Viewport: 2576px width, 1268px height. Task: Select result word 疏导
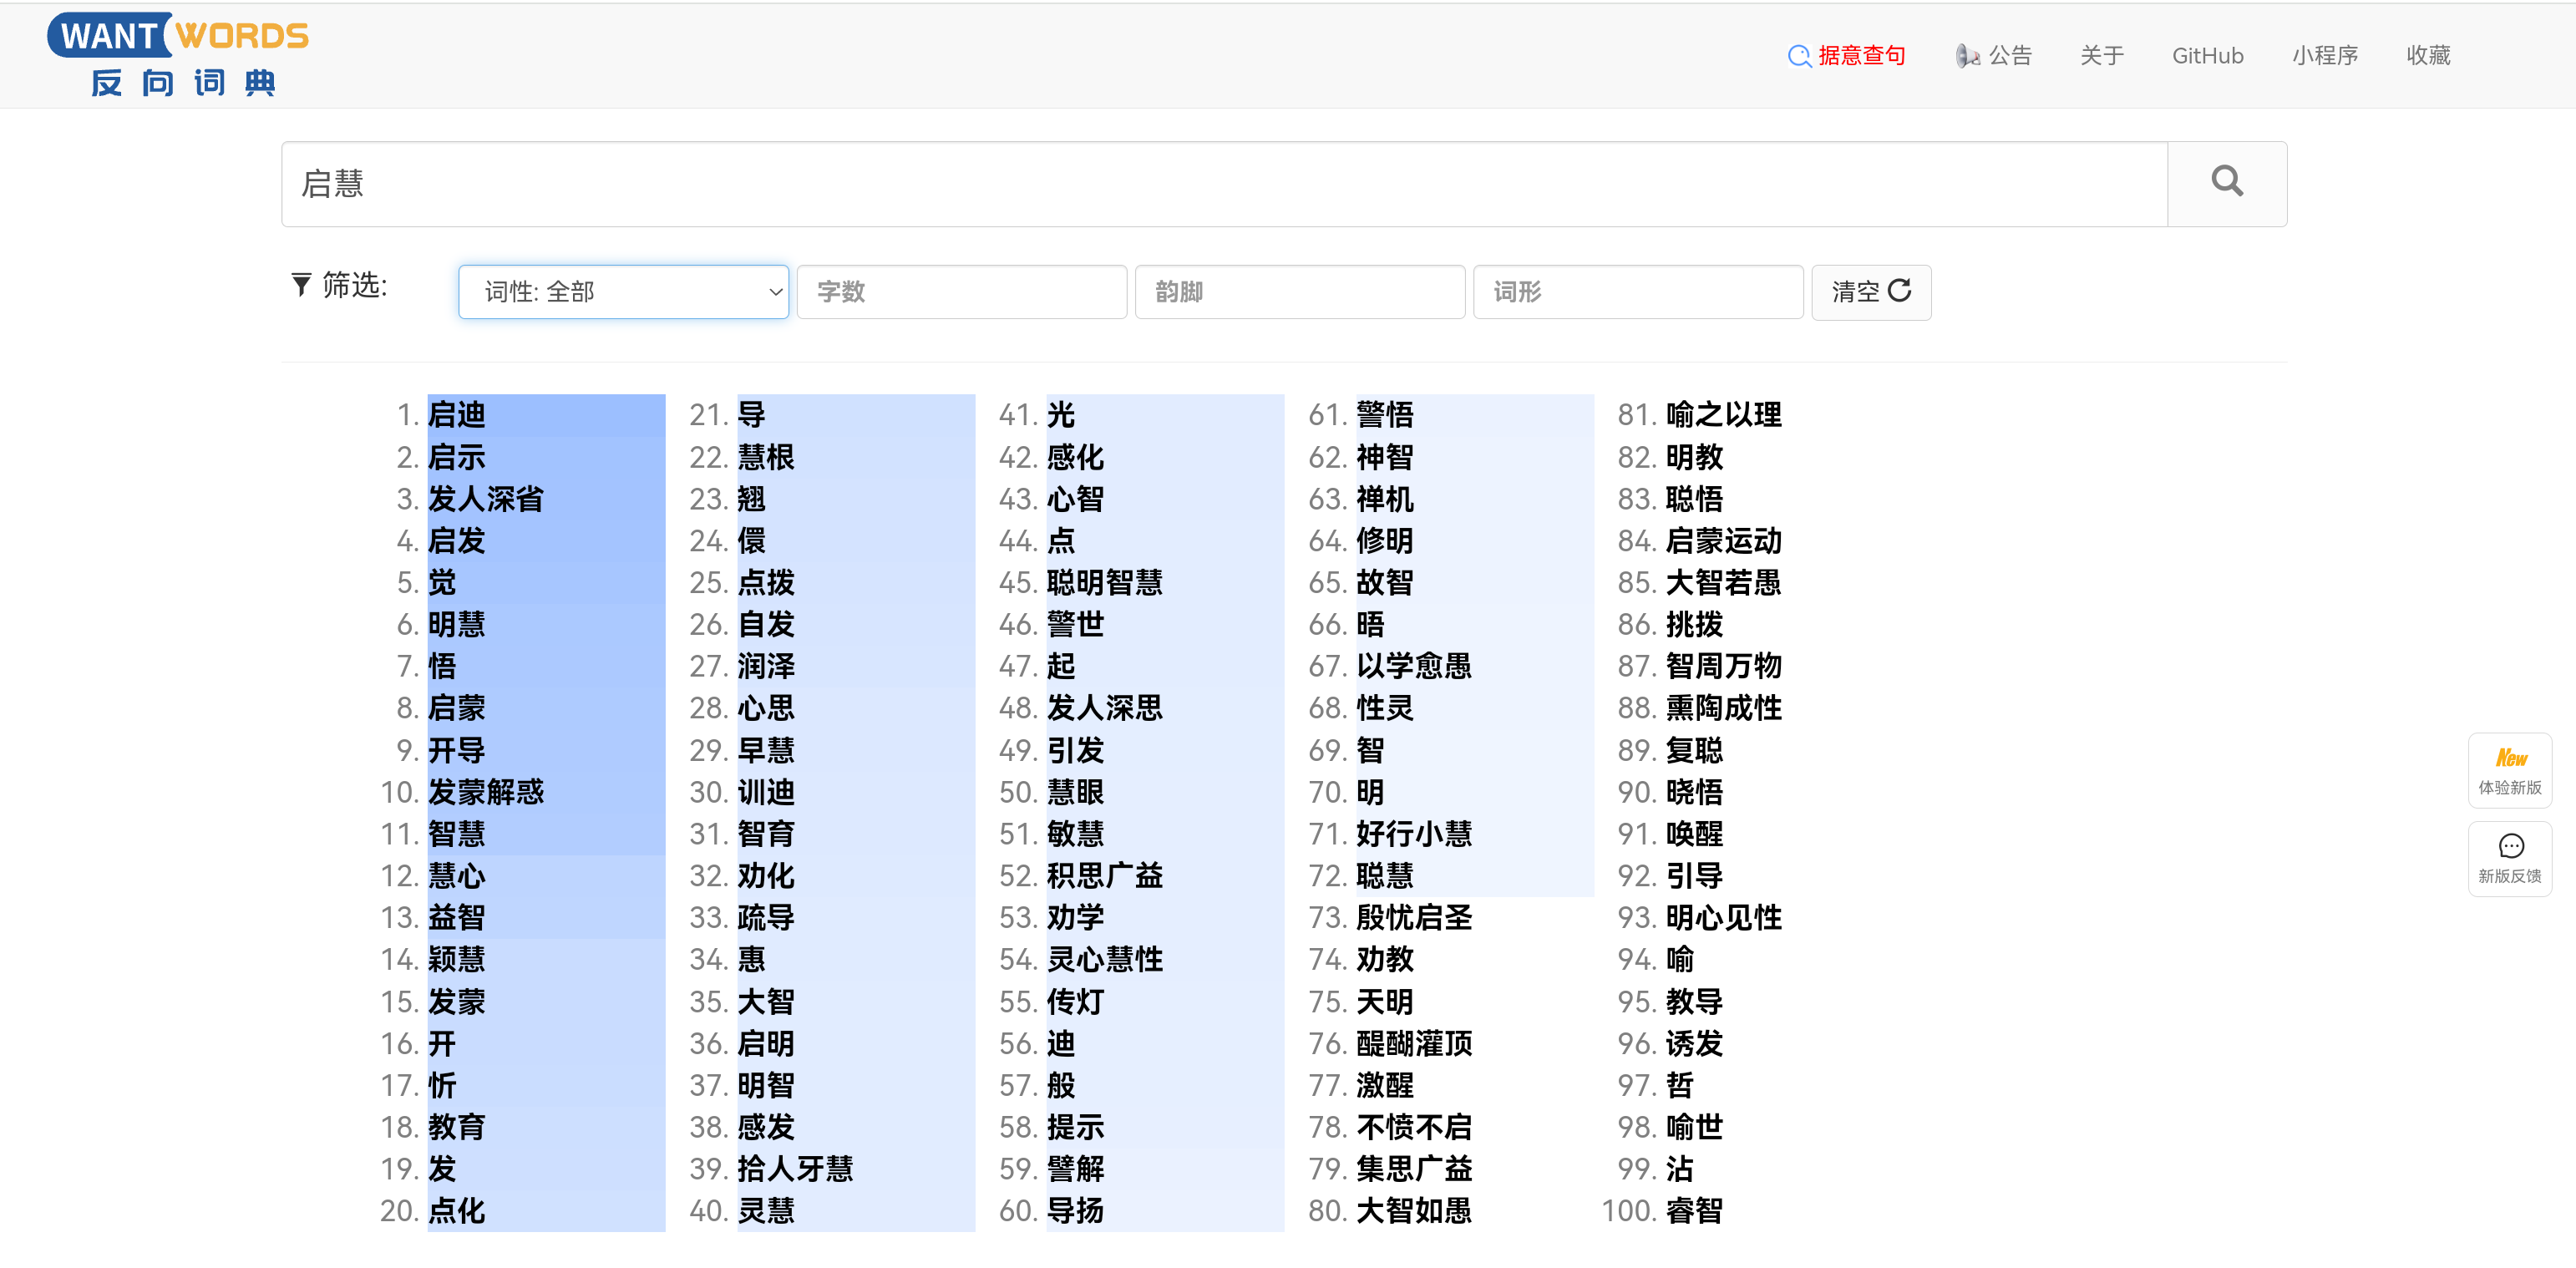(766, 917)
